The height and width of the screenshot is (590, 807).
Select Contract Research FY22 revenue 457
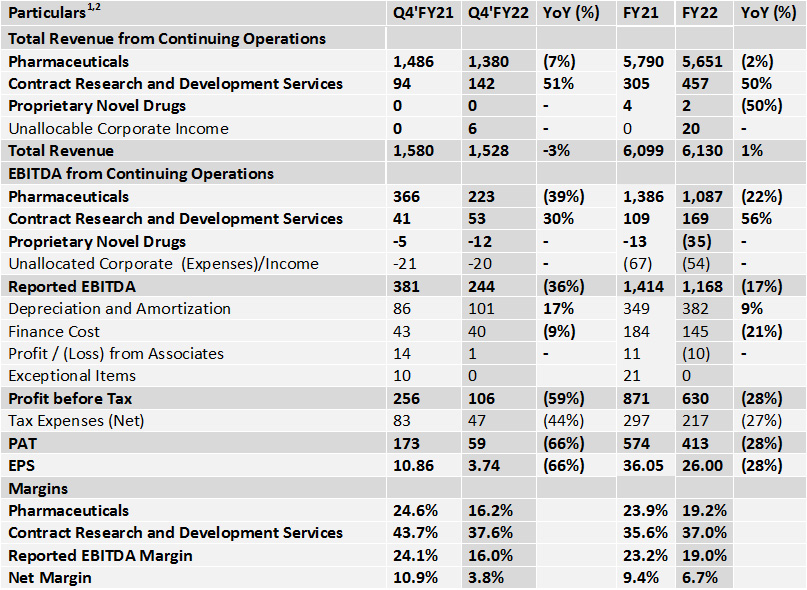[695, 84]
